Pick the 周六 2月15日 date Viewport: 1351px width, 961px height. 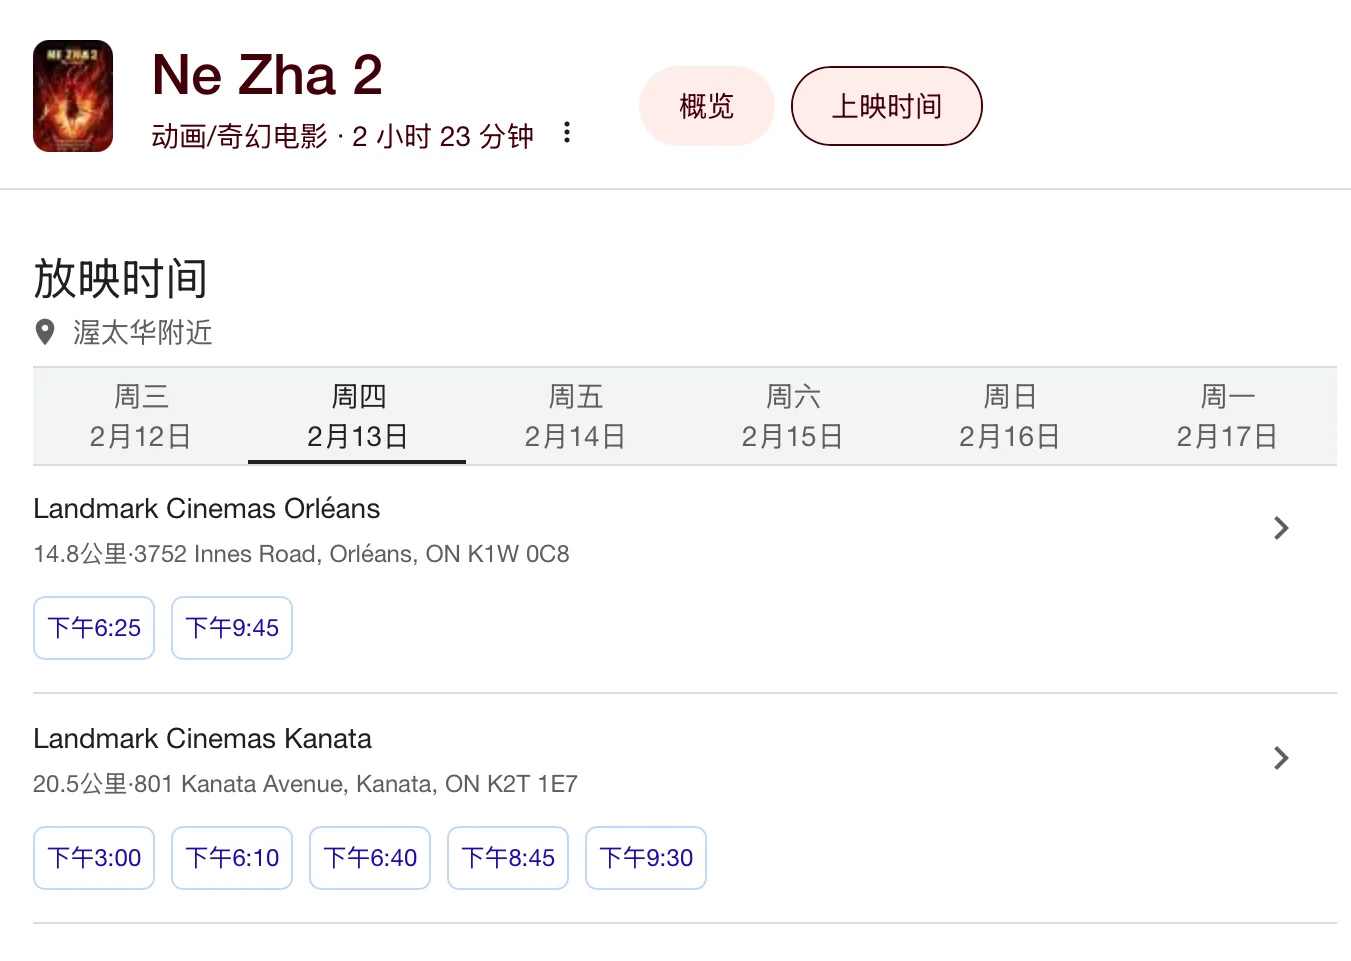792,416
